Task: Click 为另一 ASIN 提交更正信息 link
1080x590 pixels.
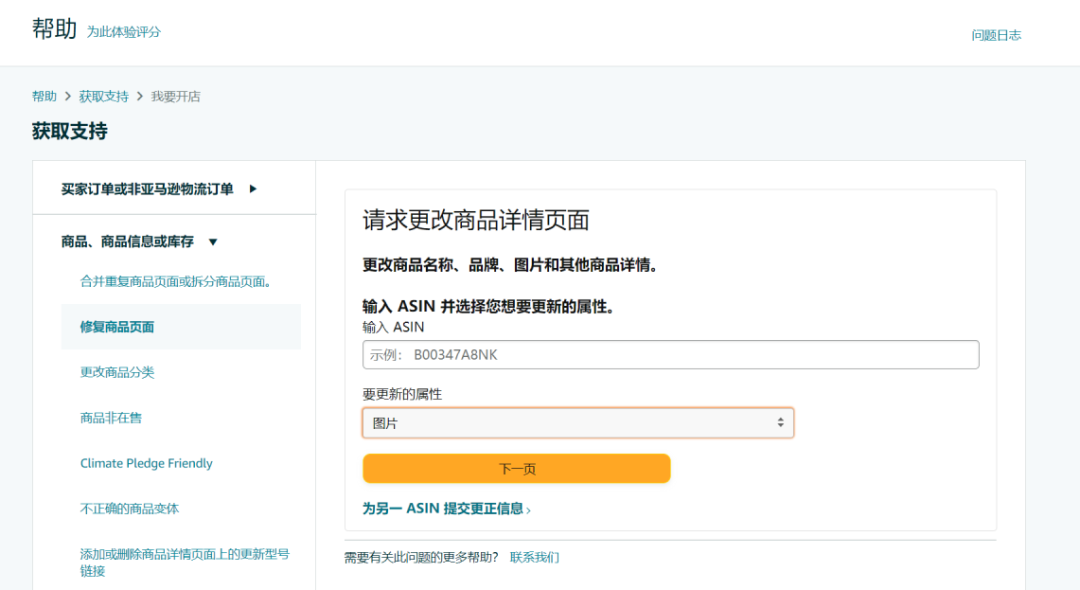Action: point(446,509)
